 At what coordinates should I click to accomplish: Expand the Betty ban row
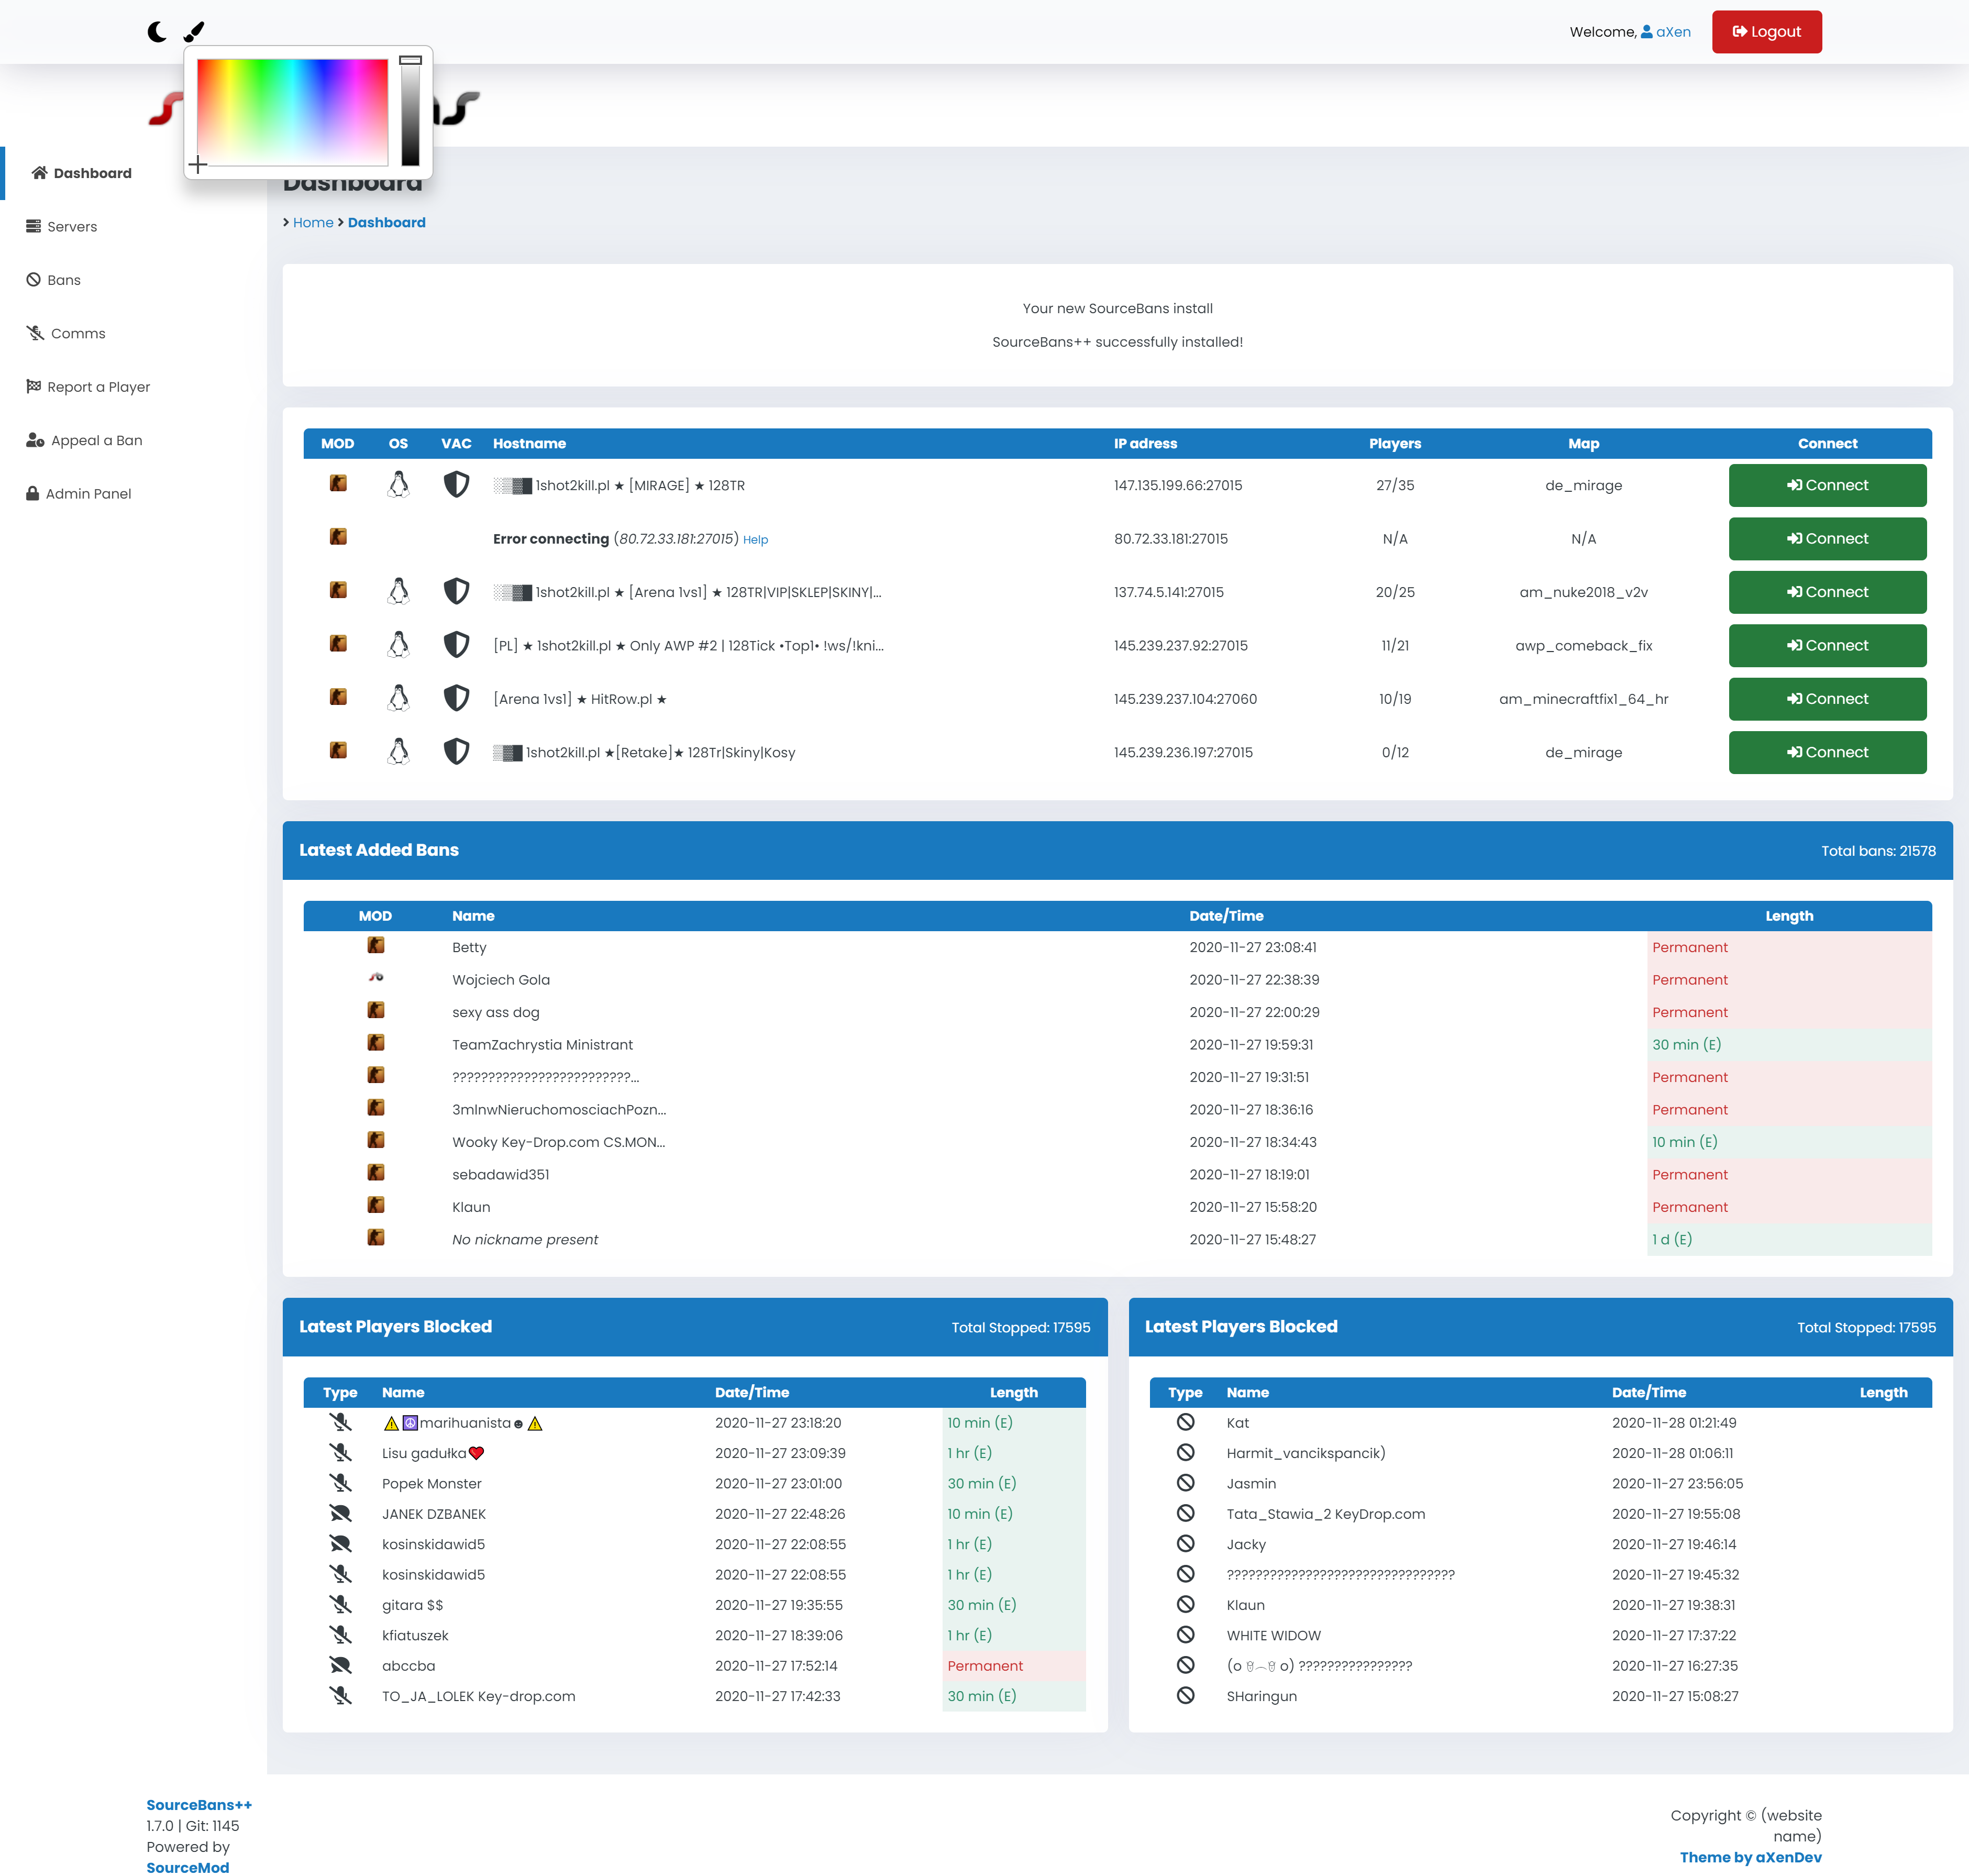[x=469, y=947]
